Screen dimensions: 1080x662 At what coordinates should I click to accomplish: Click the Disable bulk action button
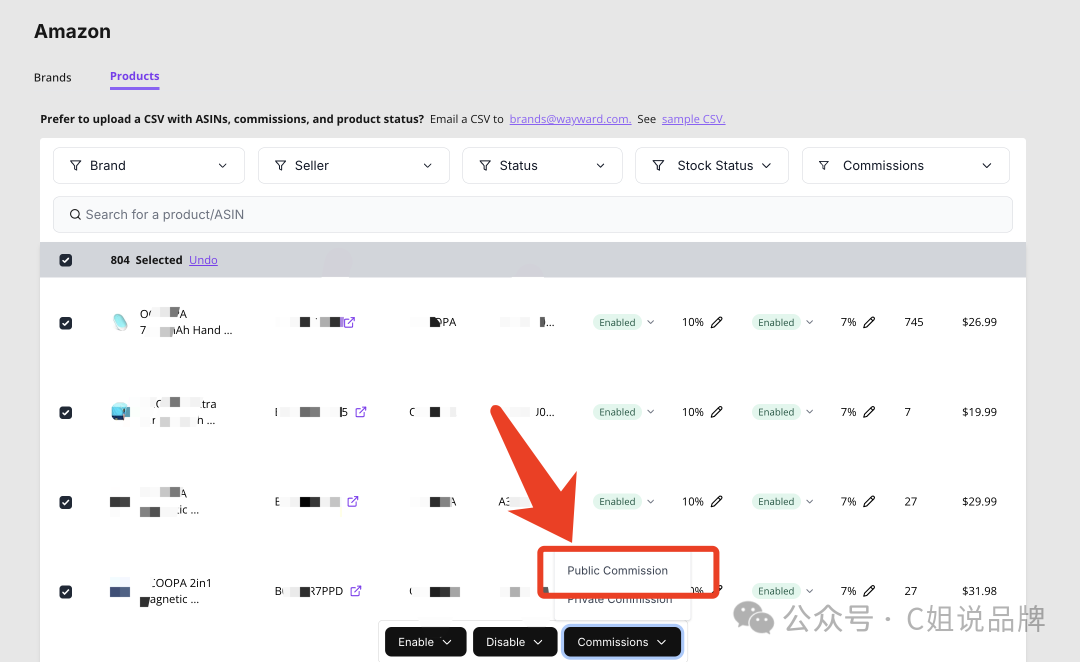514,642
